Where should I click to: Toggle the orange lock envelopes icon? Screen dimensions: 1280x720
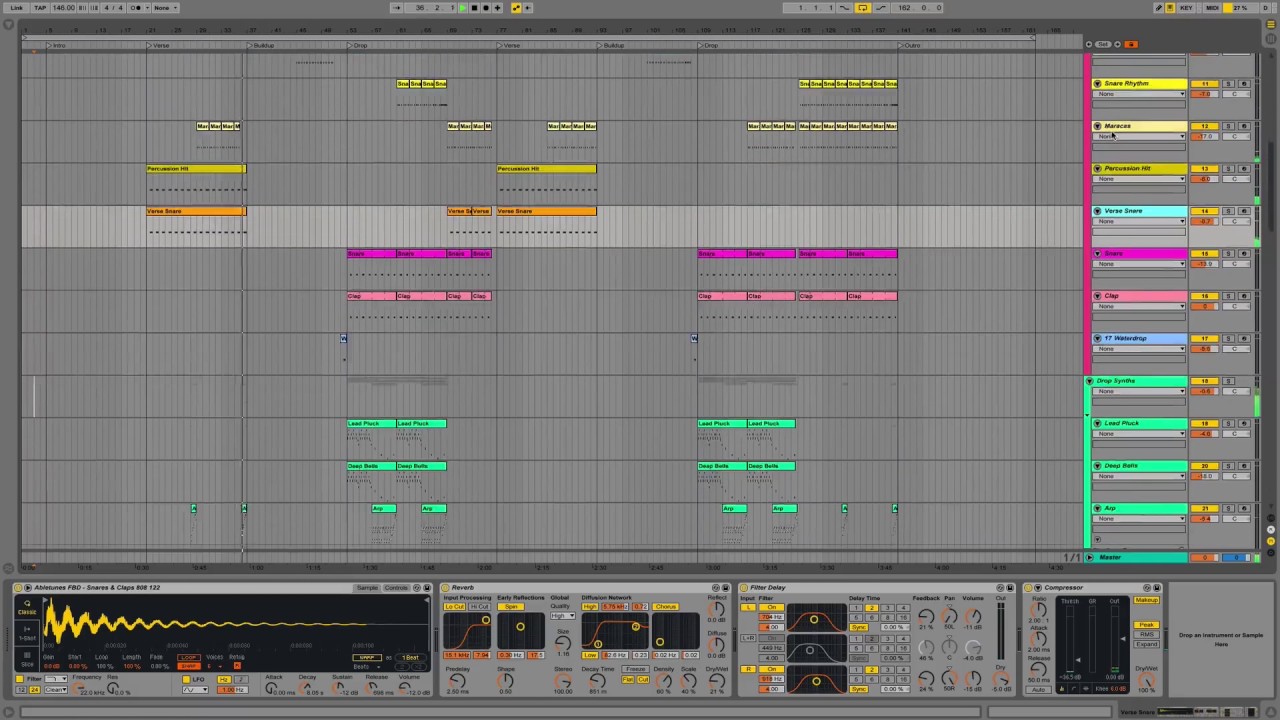click(1131, 44)
